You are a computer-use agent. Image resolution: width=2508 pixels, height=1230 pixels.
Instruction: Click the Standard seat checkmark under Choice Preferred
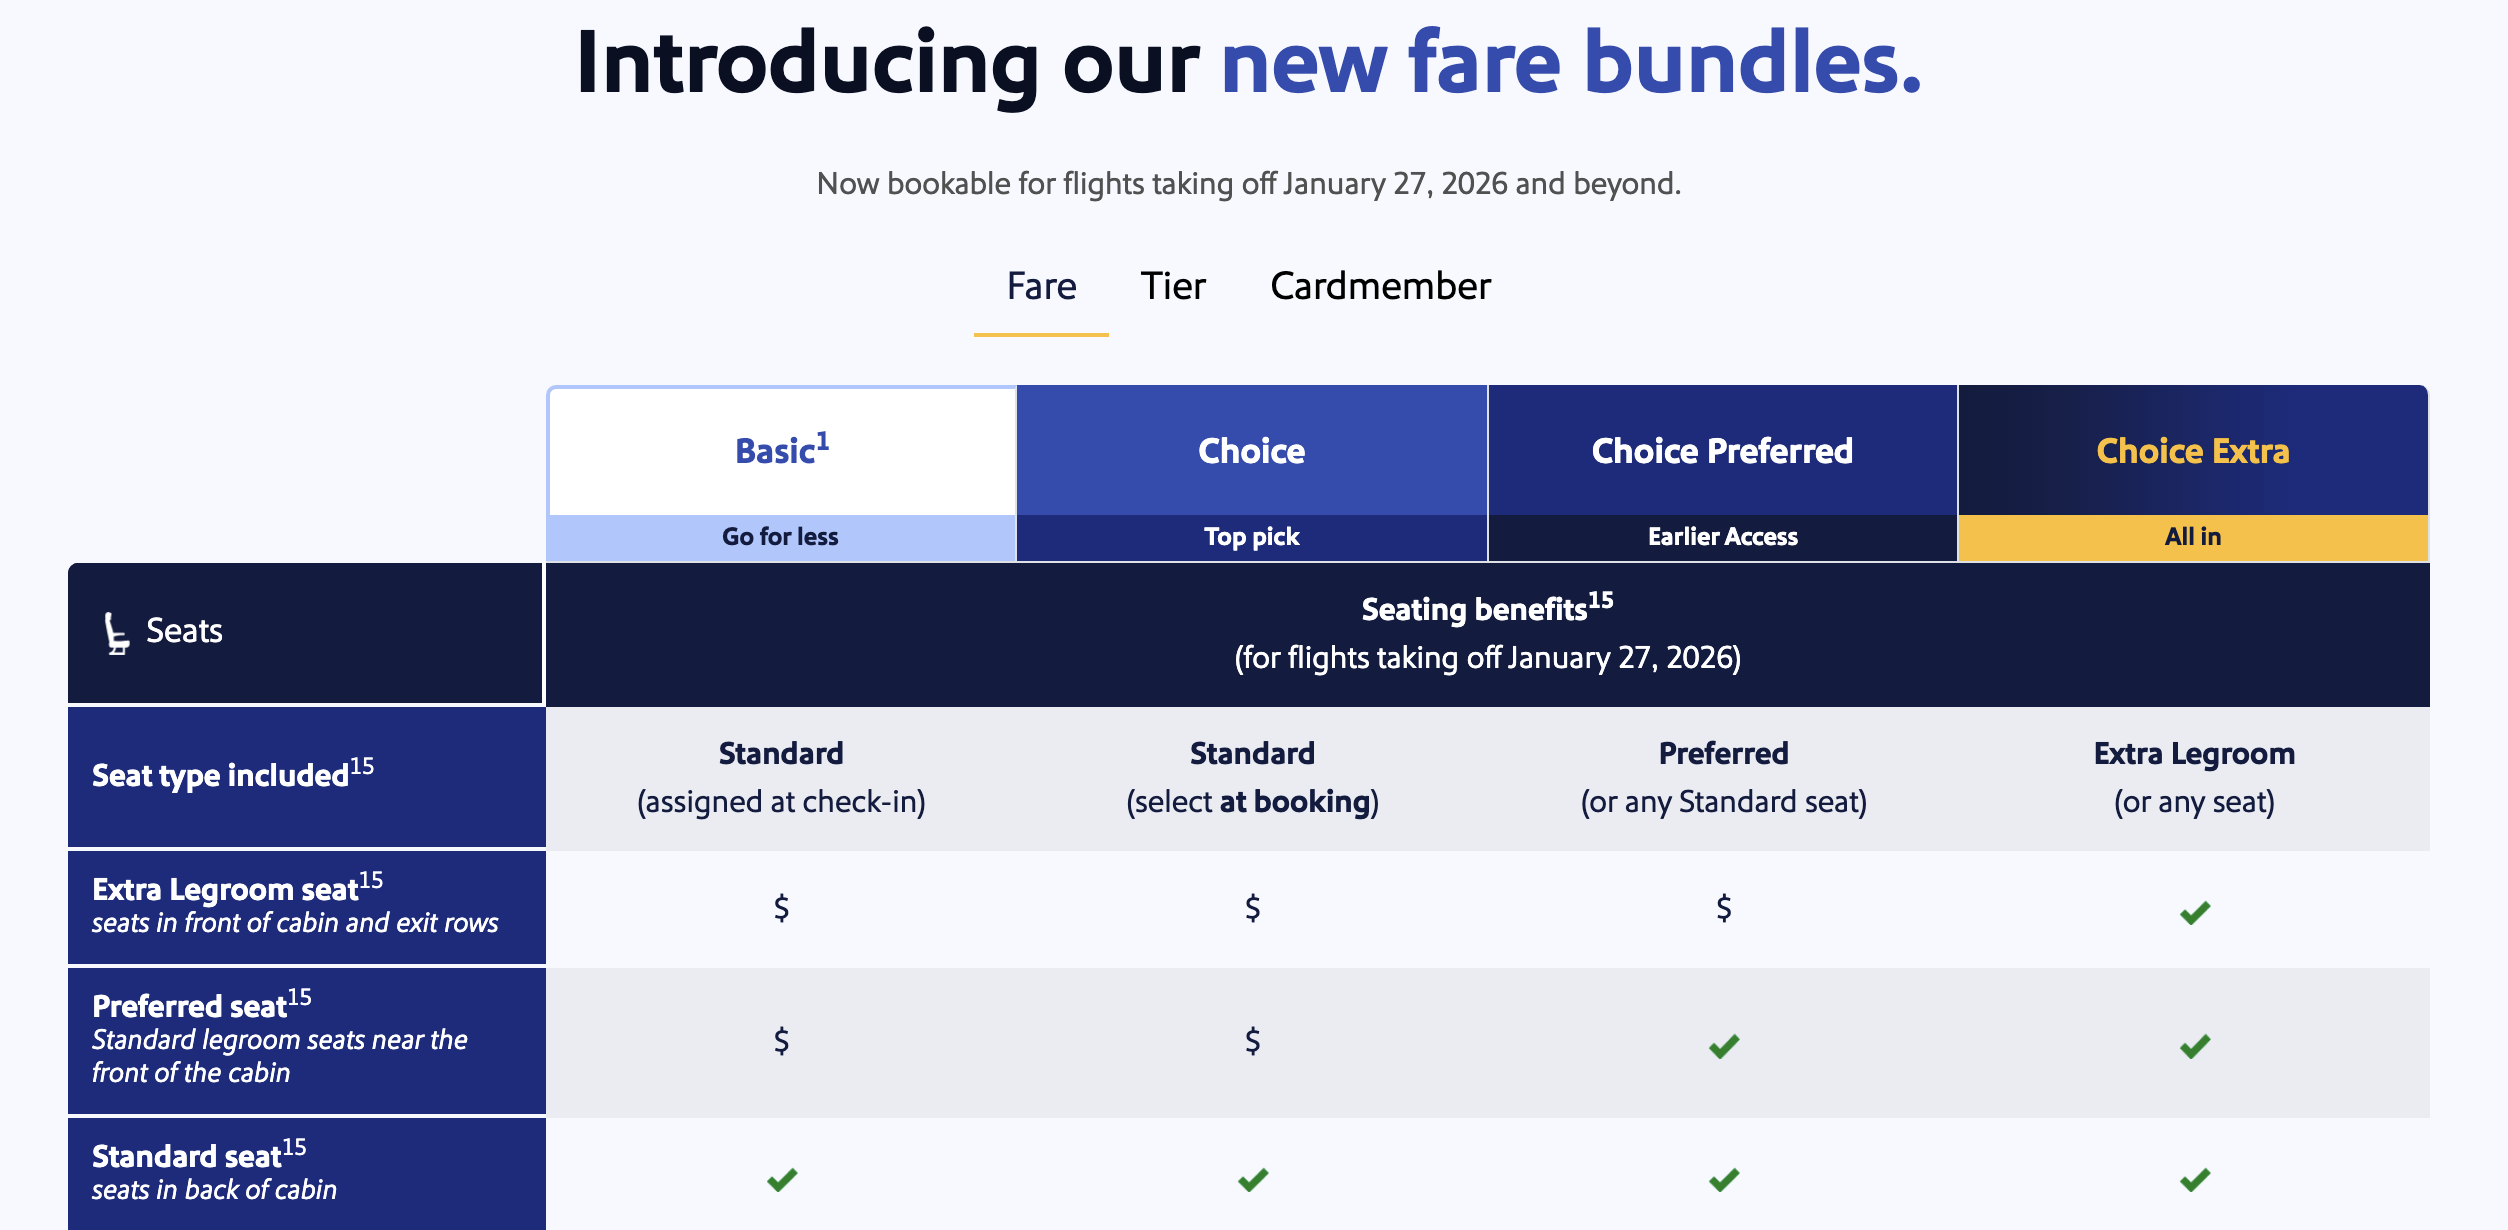coord(1723,1180)
